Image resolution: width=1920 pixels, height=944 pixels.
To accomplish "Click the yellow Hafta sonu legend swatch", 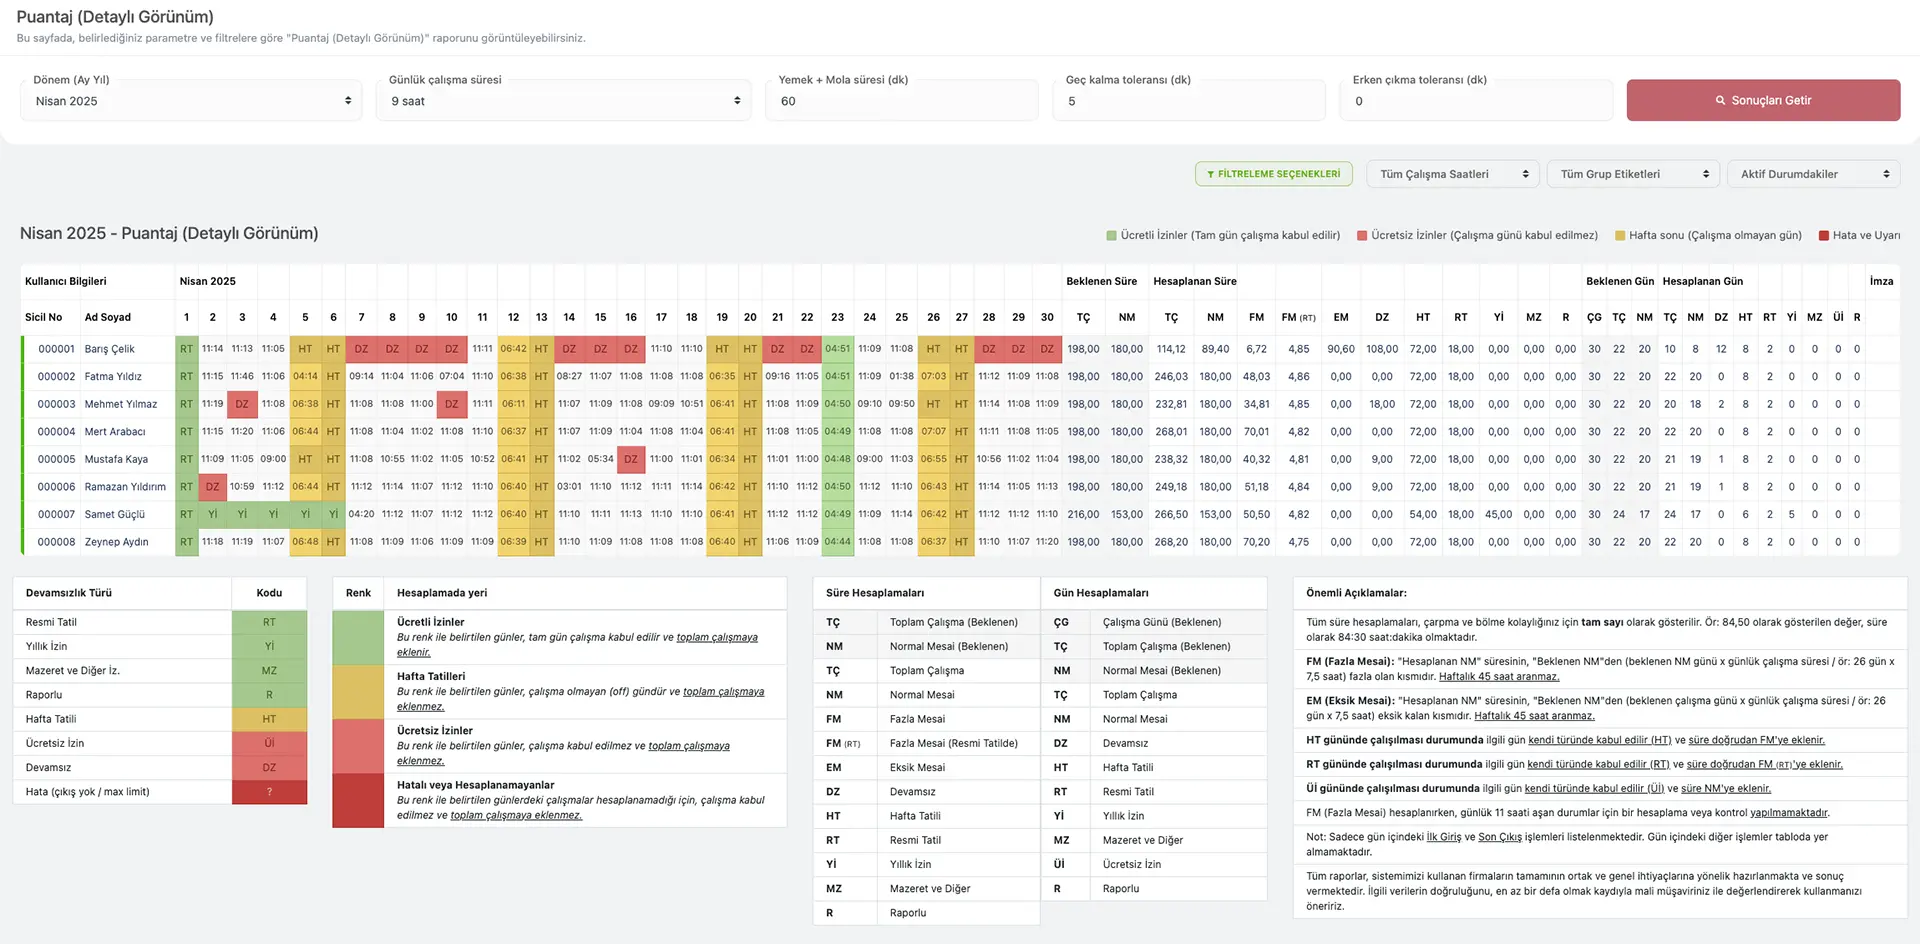I will click(1620, 236).
